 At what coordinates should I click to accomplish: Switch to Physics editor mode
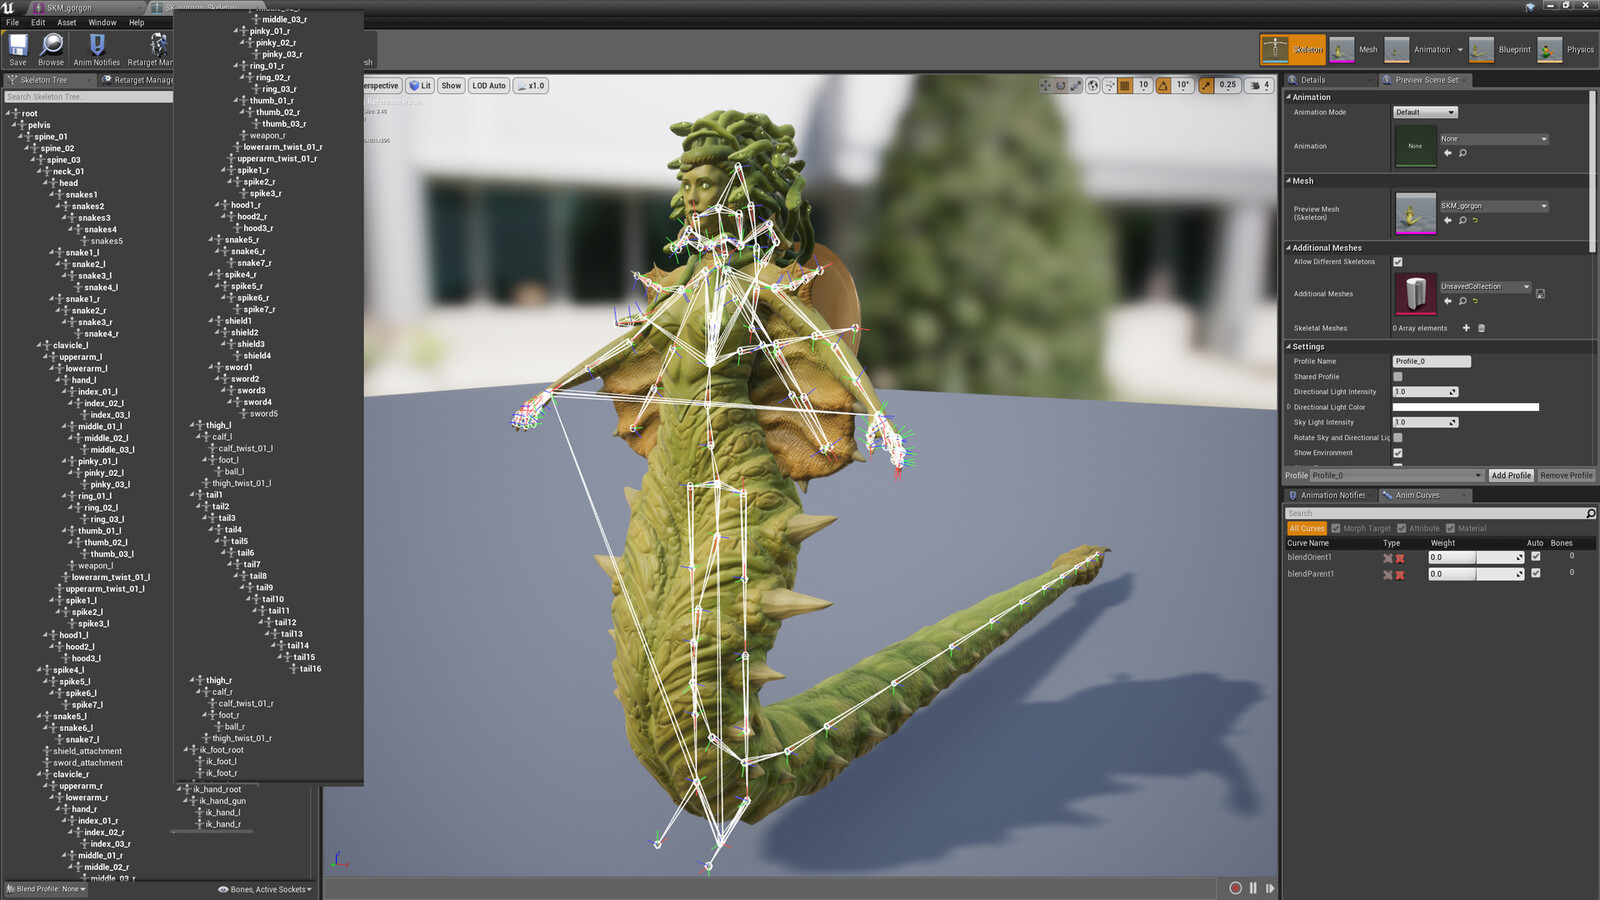coord(1567,49)
